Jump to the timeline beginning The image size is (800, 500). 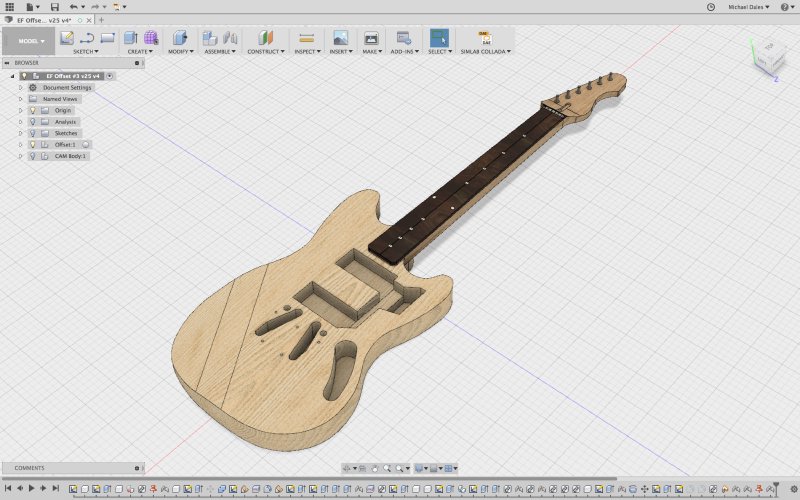pos(8,488)
